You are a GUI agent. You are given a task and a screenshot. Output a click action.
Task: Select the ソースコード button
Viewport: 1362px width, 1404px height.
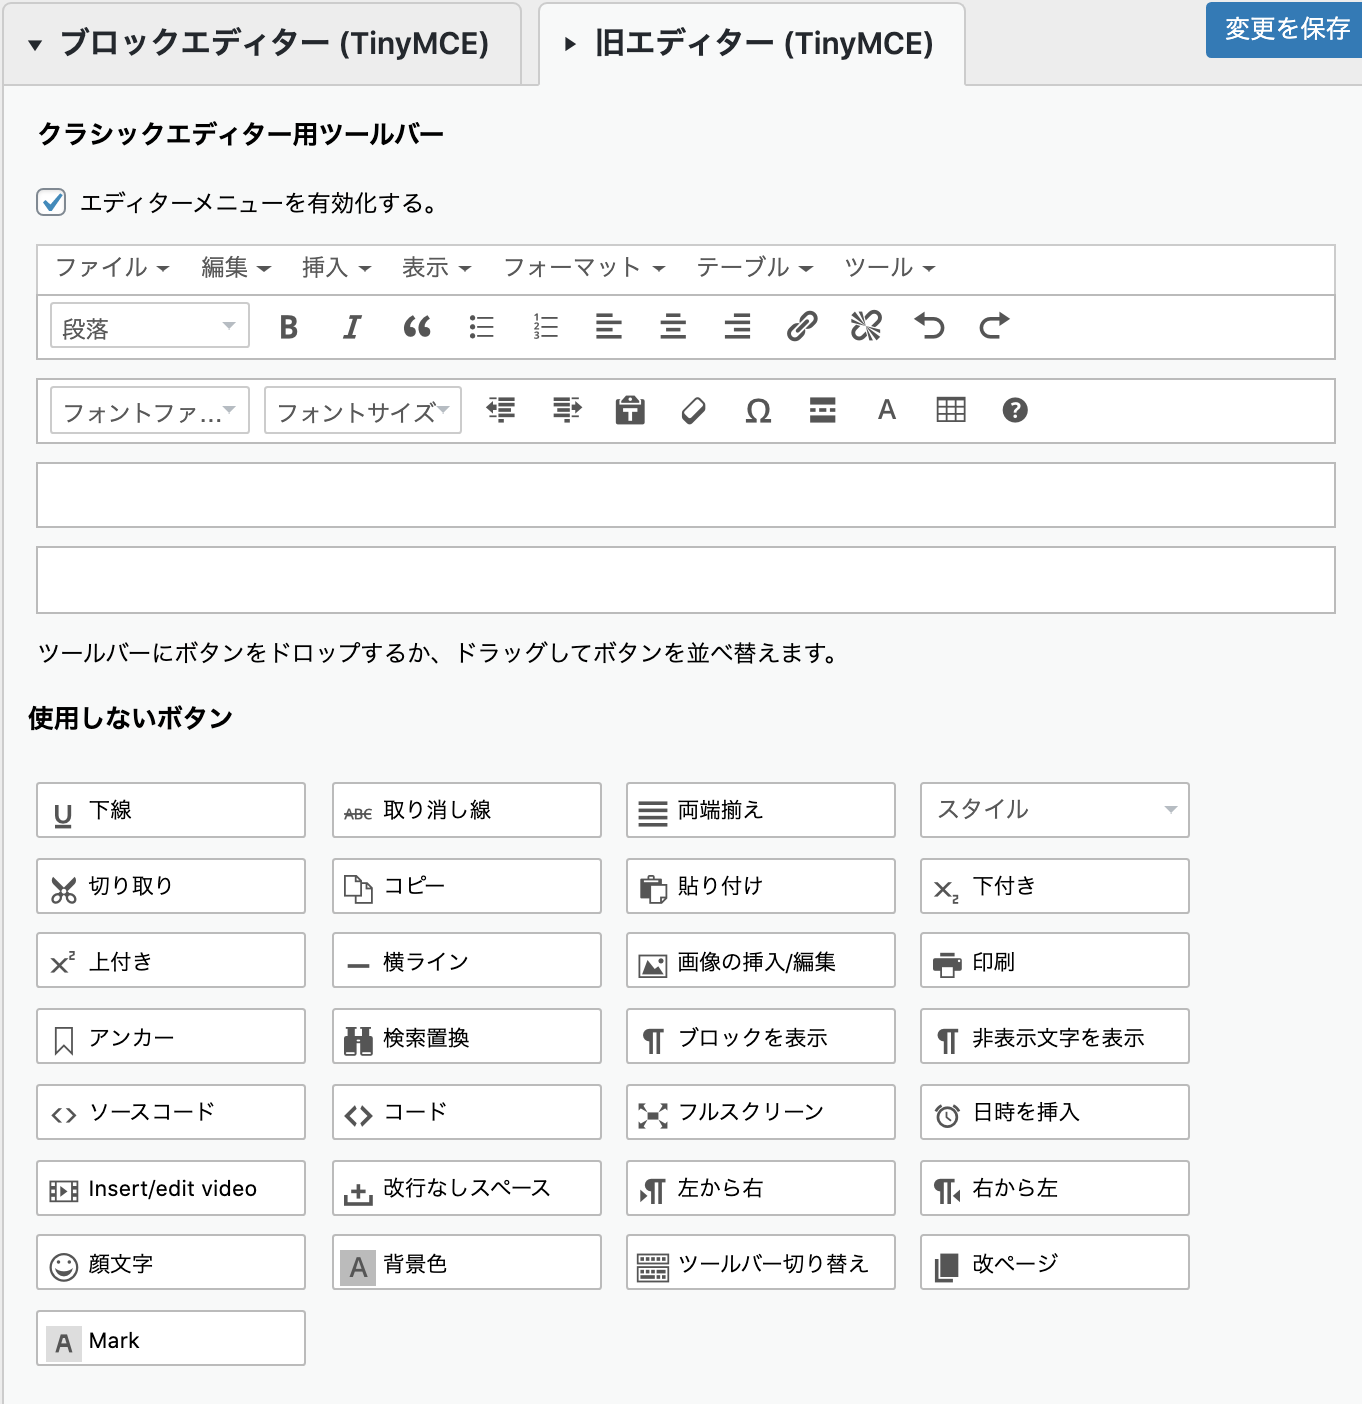171,1112
